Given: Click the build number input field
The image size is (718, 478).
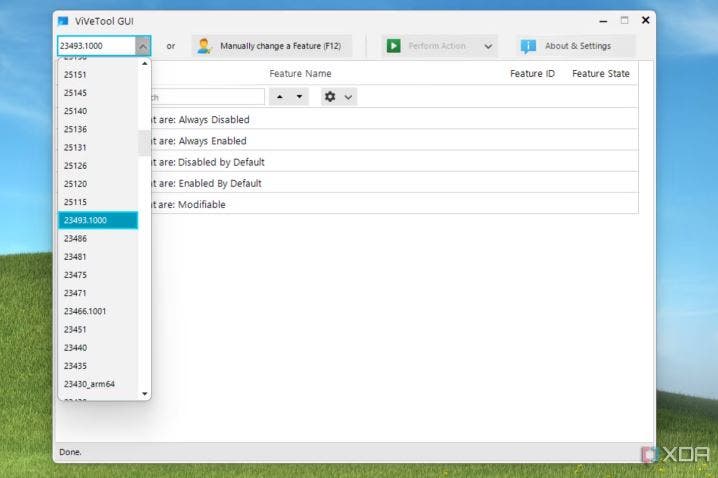Looking at the screenshot, I should click(x=97, y=46).
